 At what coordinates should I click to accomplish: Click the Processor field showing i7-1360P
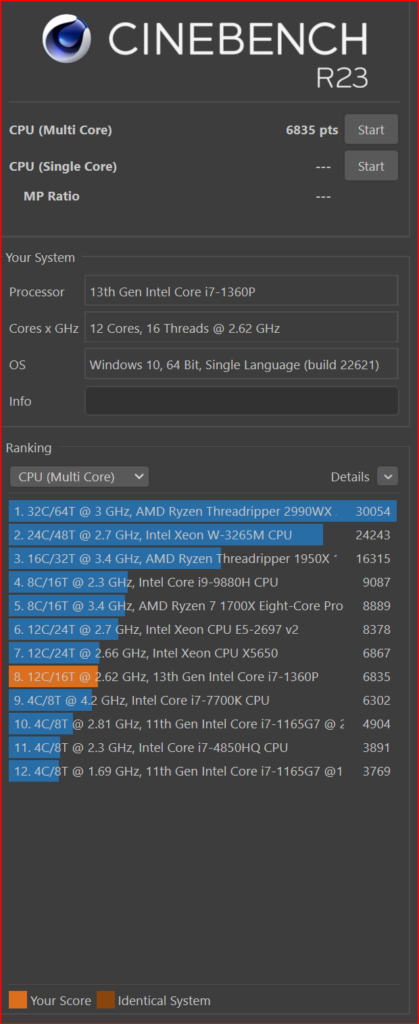(241, 291)
